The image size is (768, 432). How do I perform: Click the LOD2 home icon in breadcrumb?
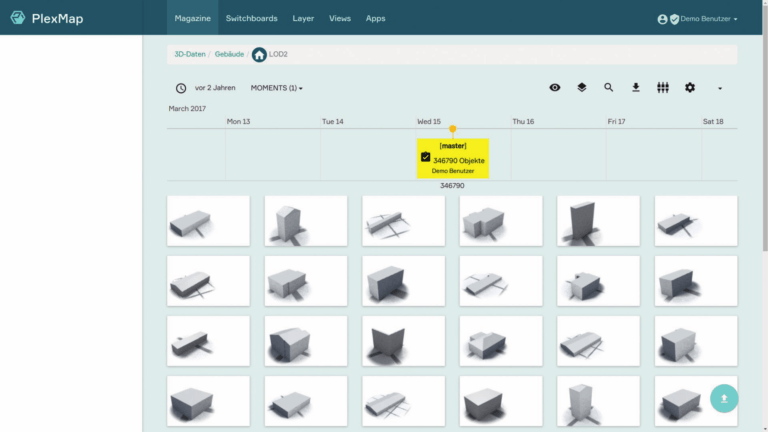pyautogui.click(x=259, y=55)
